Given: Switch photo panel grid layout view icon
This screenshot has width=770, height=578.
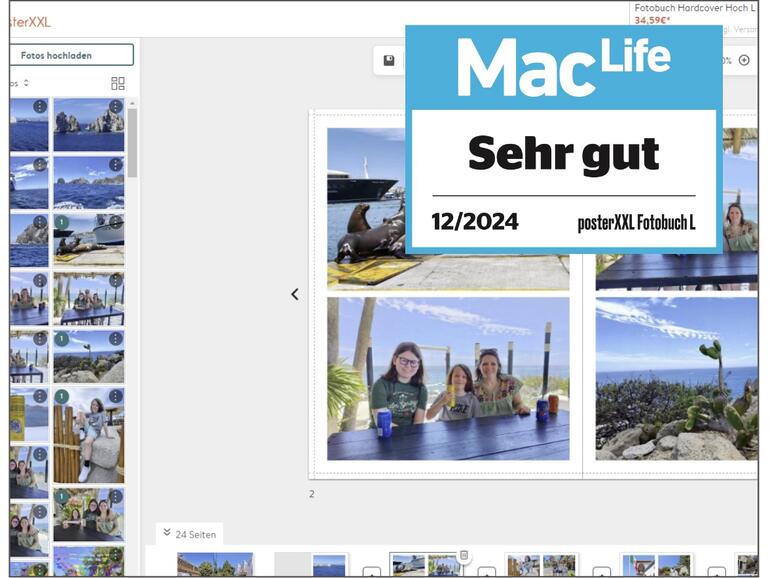Looking at the screenshot, I should pos(118,83).
